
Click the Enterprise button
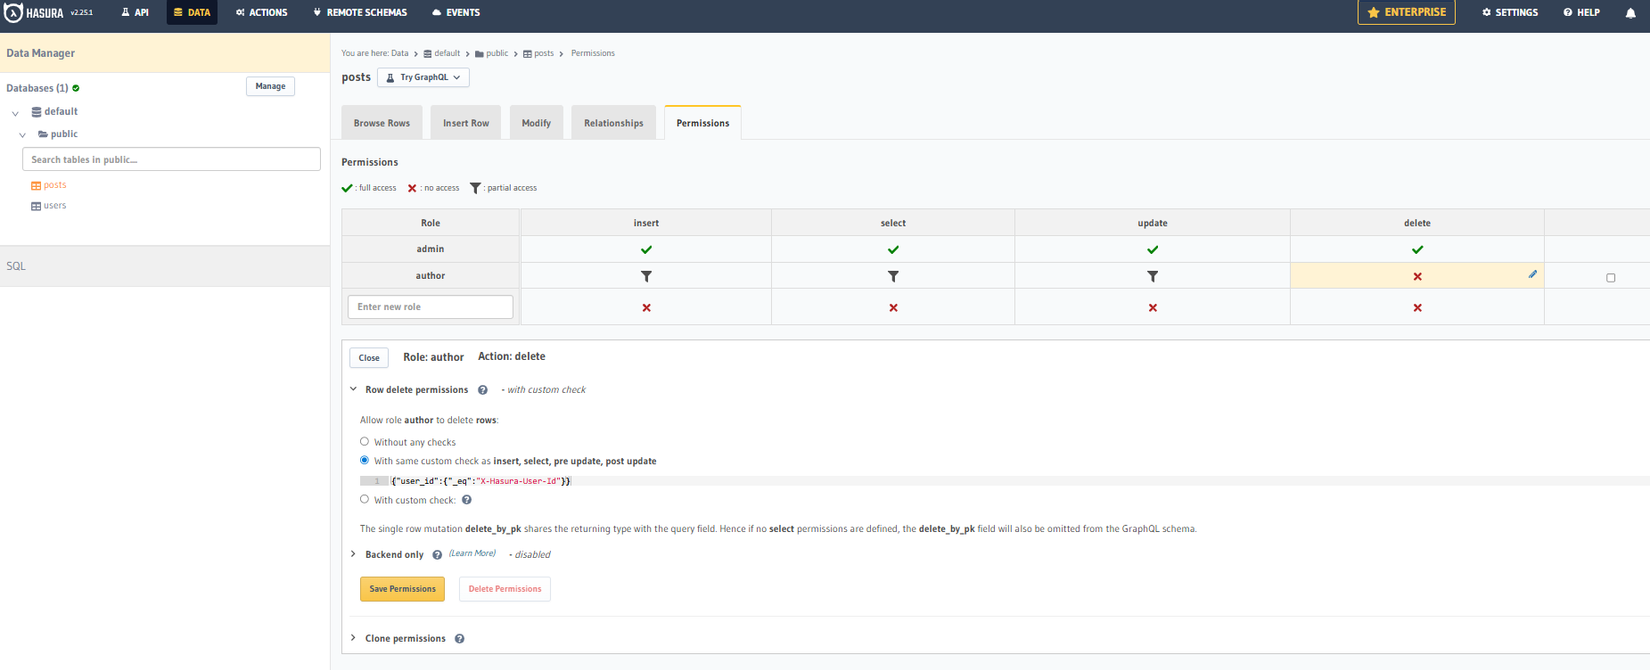pos(1406,12)
